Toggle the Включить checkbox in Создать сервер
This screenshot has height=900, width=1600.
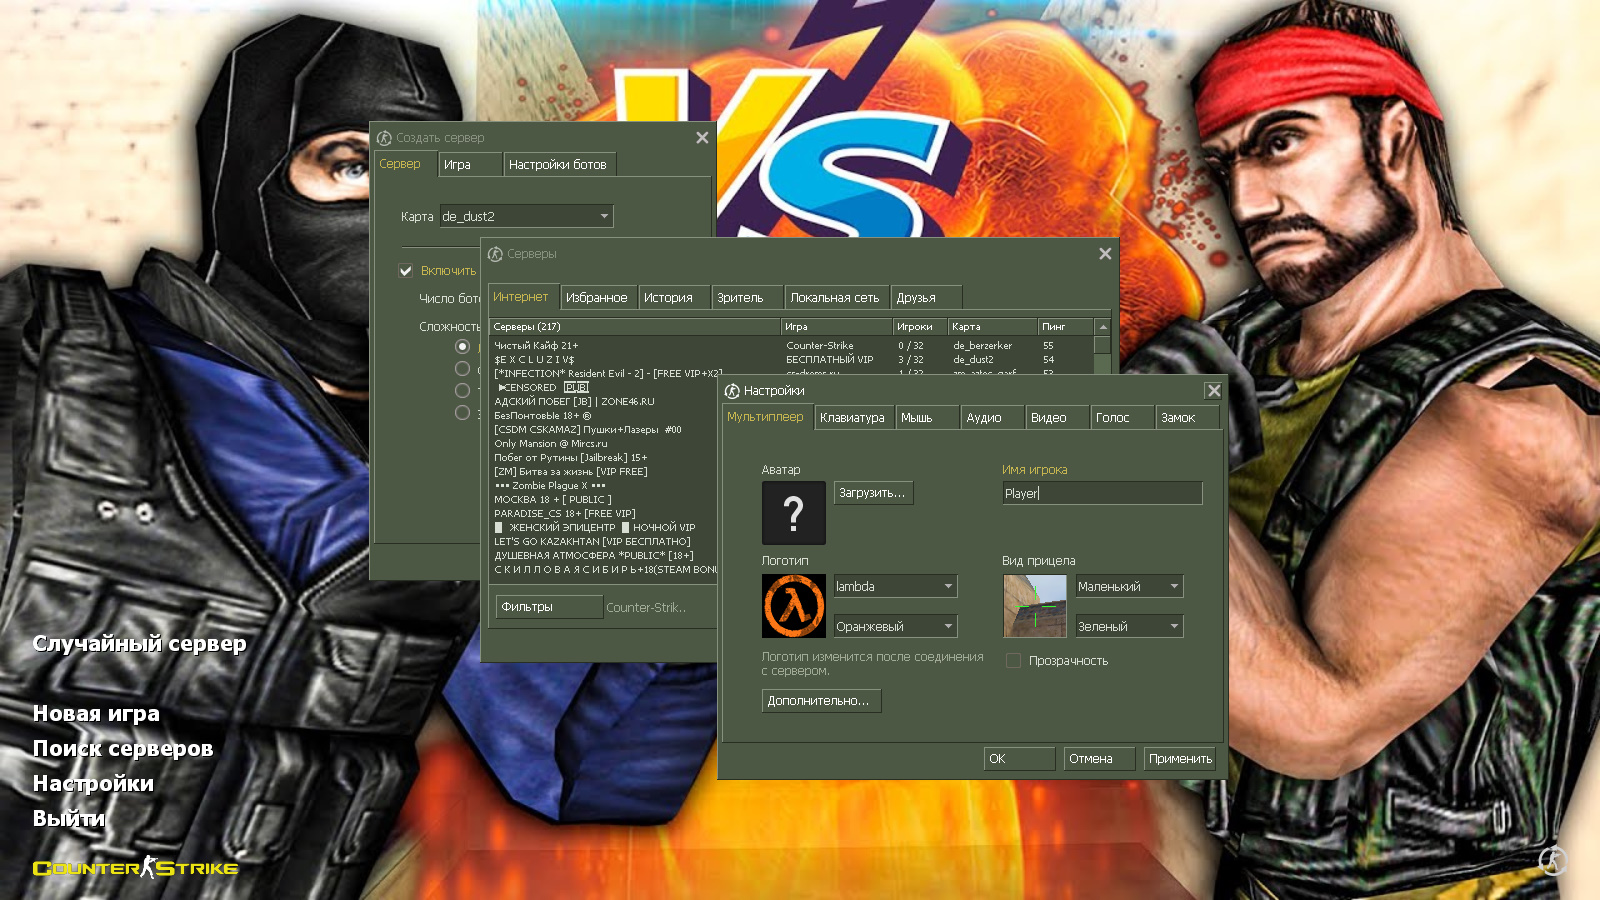(406, 270)
